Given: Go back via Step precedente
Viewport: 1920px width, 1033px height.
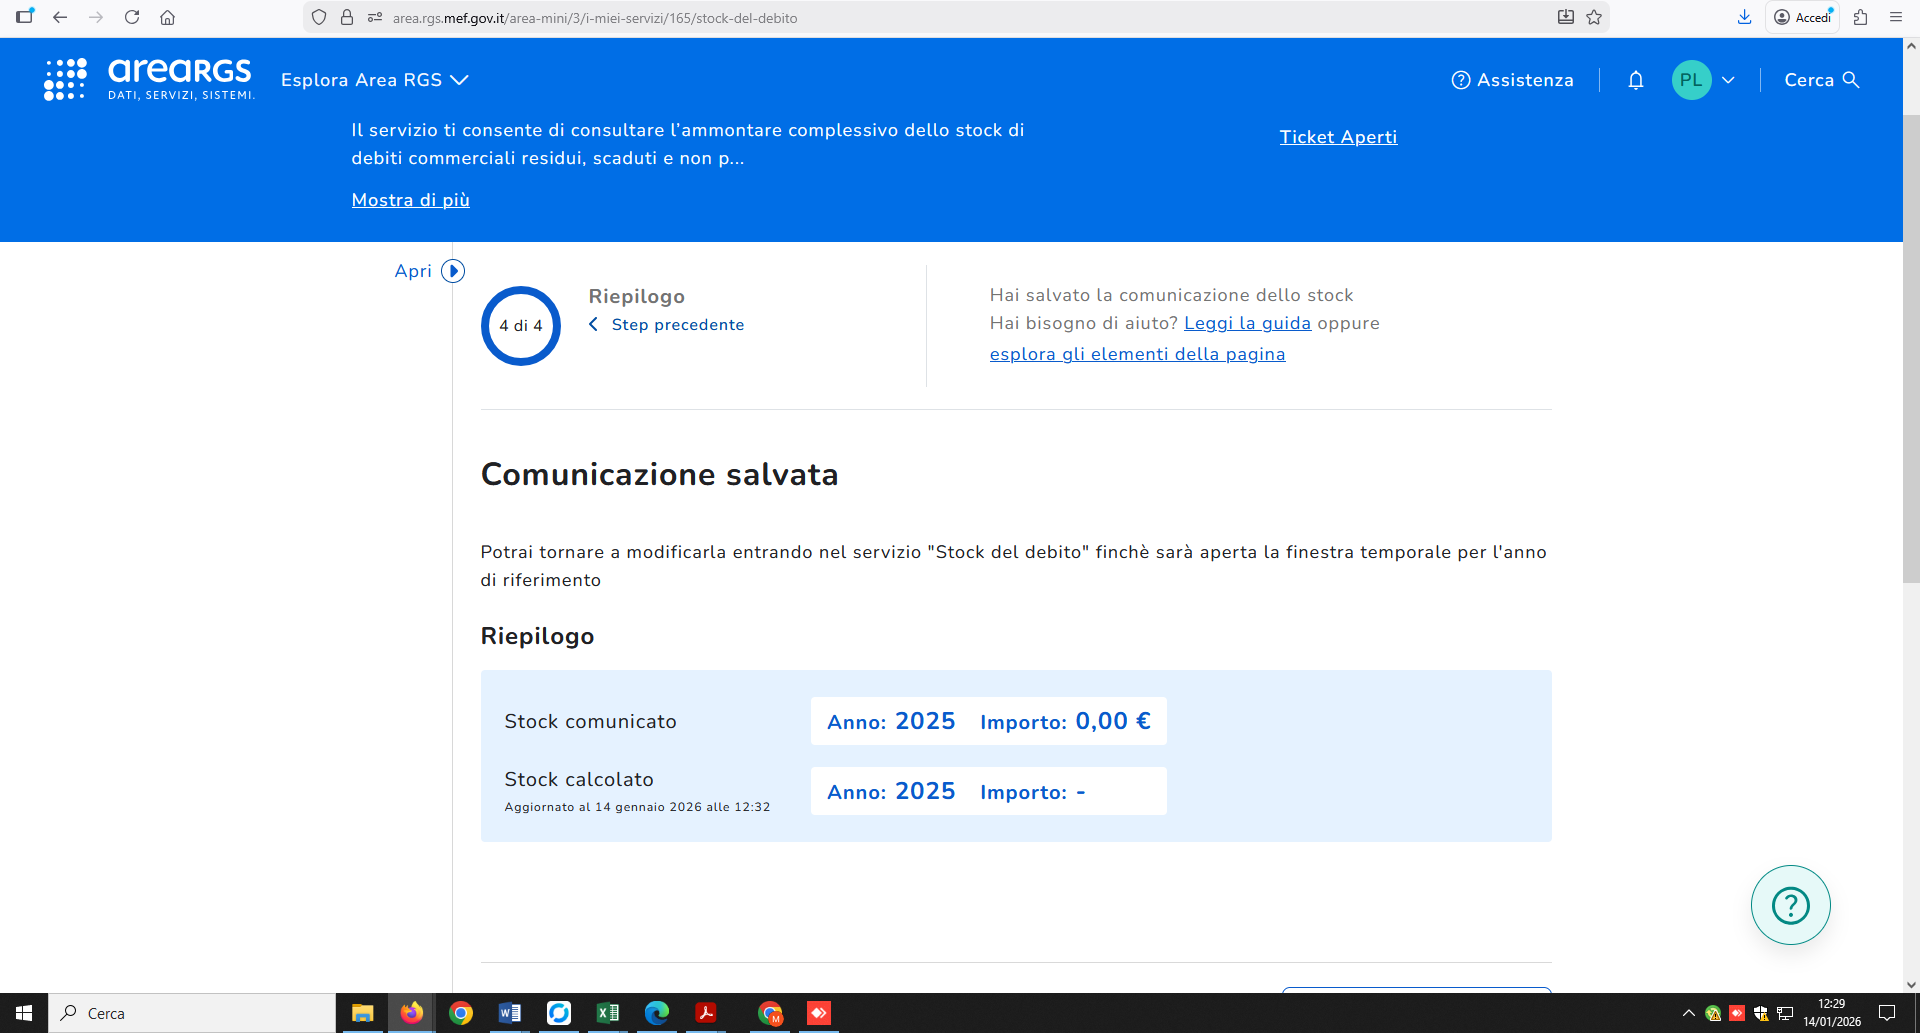Looking at the screenshot, I should 667,325.
